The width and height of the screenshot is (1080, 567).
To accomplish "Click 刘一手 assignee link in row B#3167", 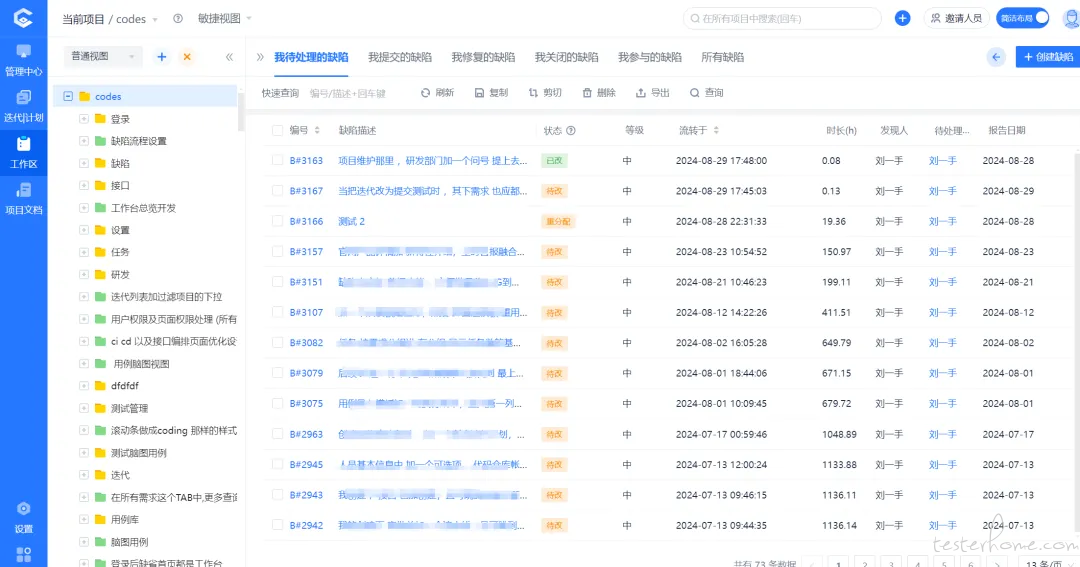I will pos(942,191).
